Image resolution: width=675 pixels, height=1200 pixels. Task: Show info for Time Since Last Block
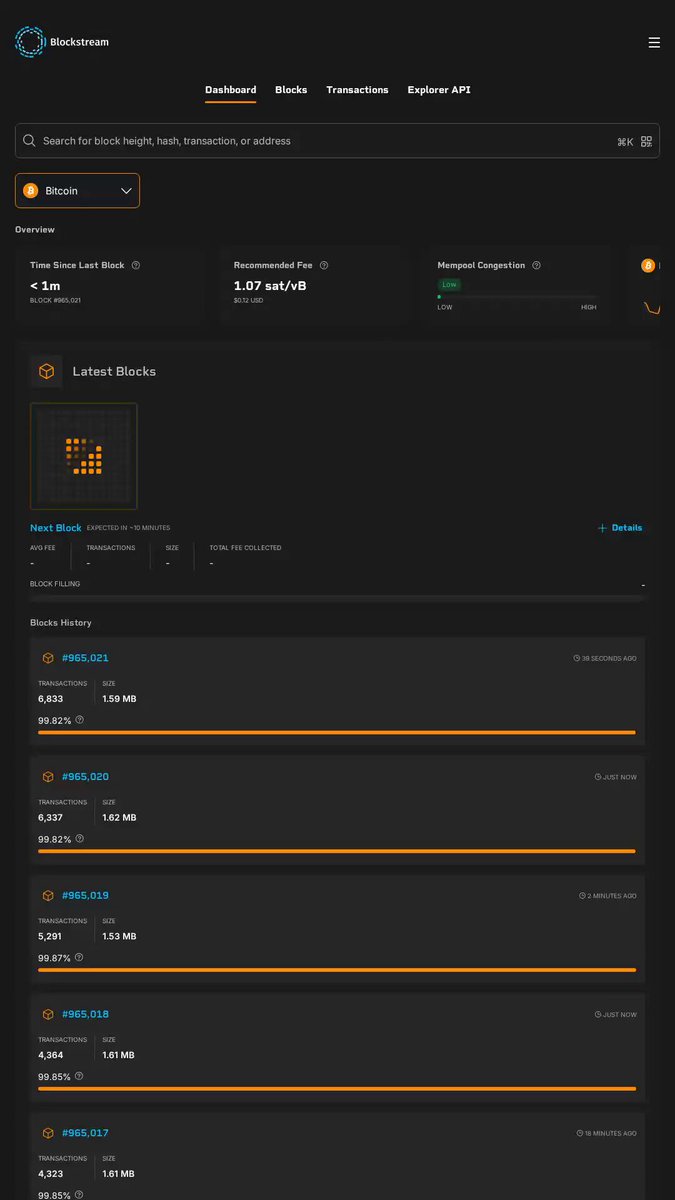pos(136,265)
